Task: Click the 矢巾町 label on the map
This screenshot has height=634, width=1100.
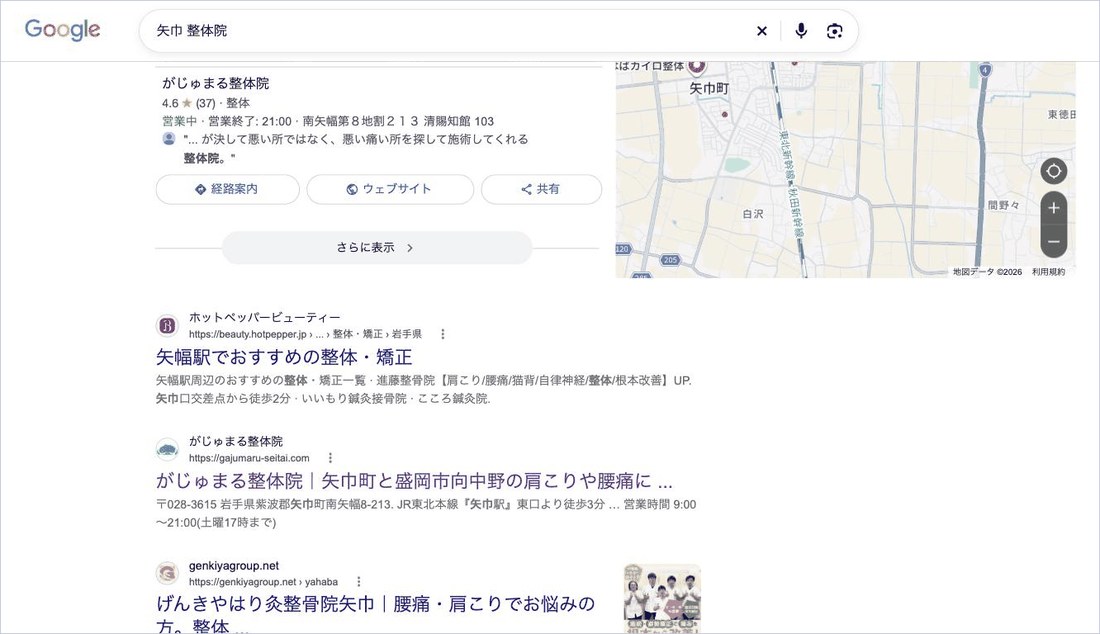Action: [709, 88]
